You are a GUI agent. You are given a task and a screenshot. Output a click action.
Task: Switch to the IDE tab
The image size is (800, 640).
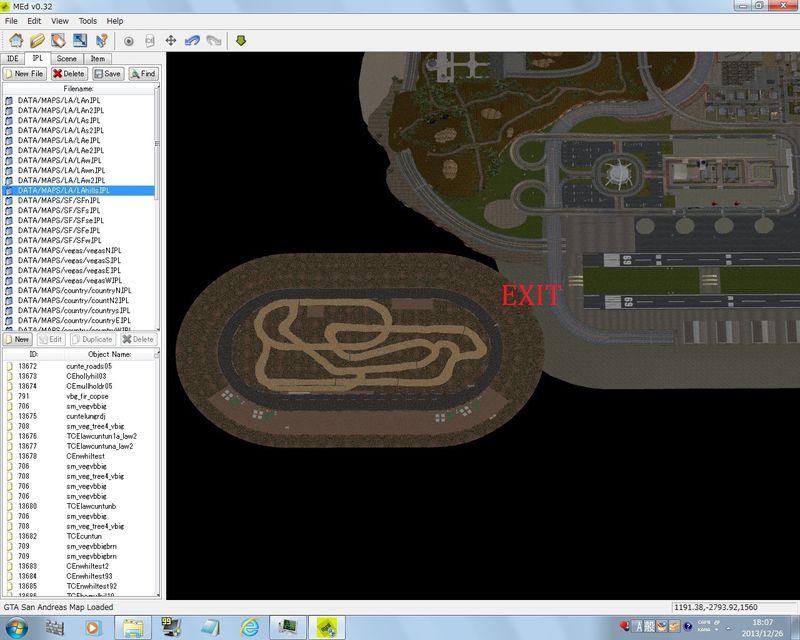[13, 59]
